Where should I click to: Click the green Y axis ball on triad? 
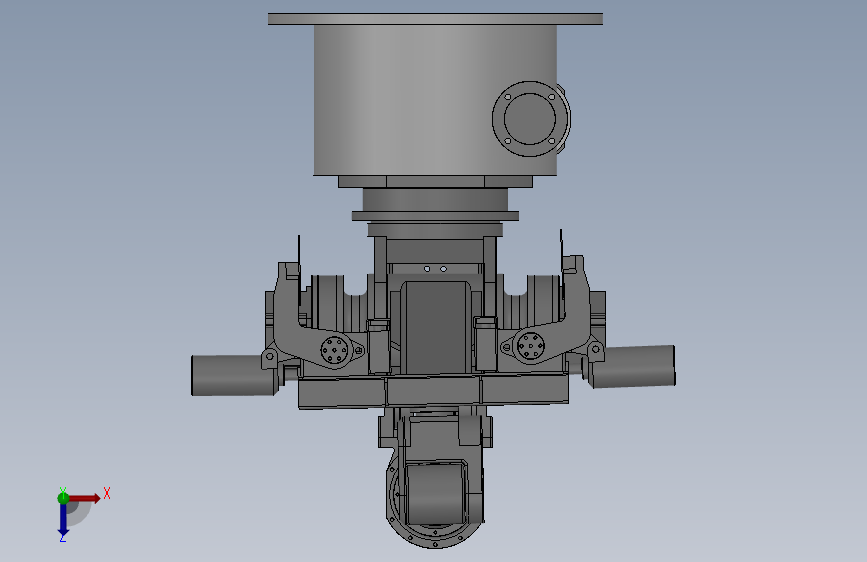pyautogui.click(x=63, y=498)
